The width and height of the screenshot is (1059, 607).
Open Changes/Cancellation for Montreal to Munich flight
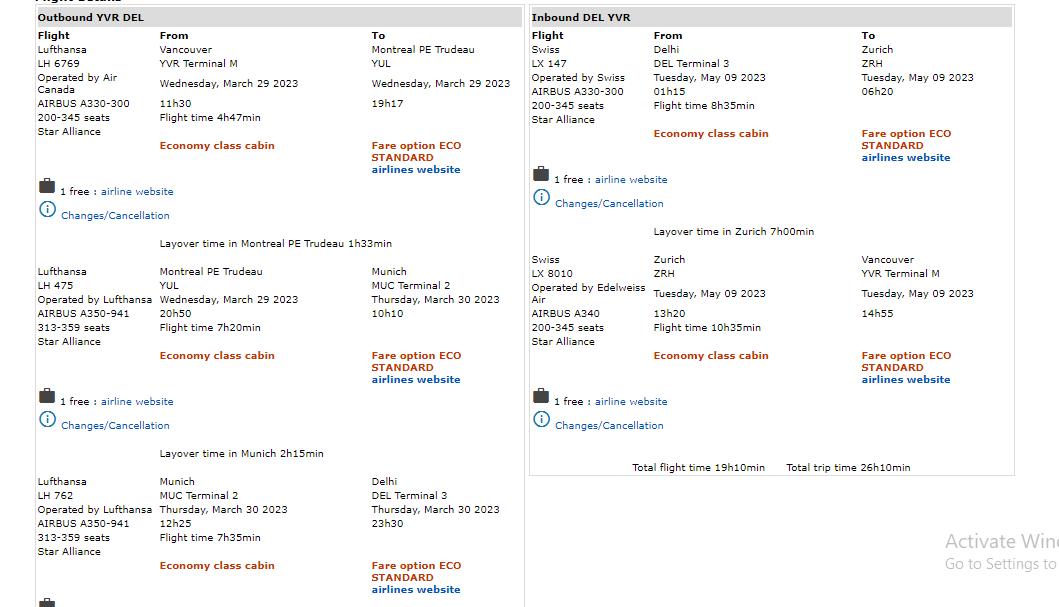115,426
